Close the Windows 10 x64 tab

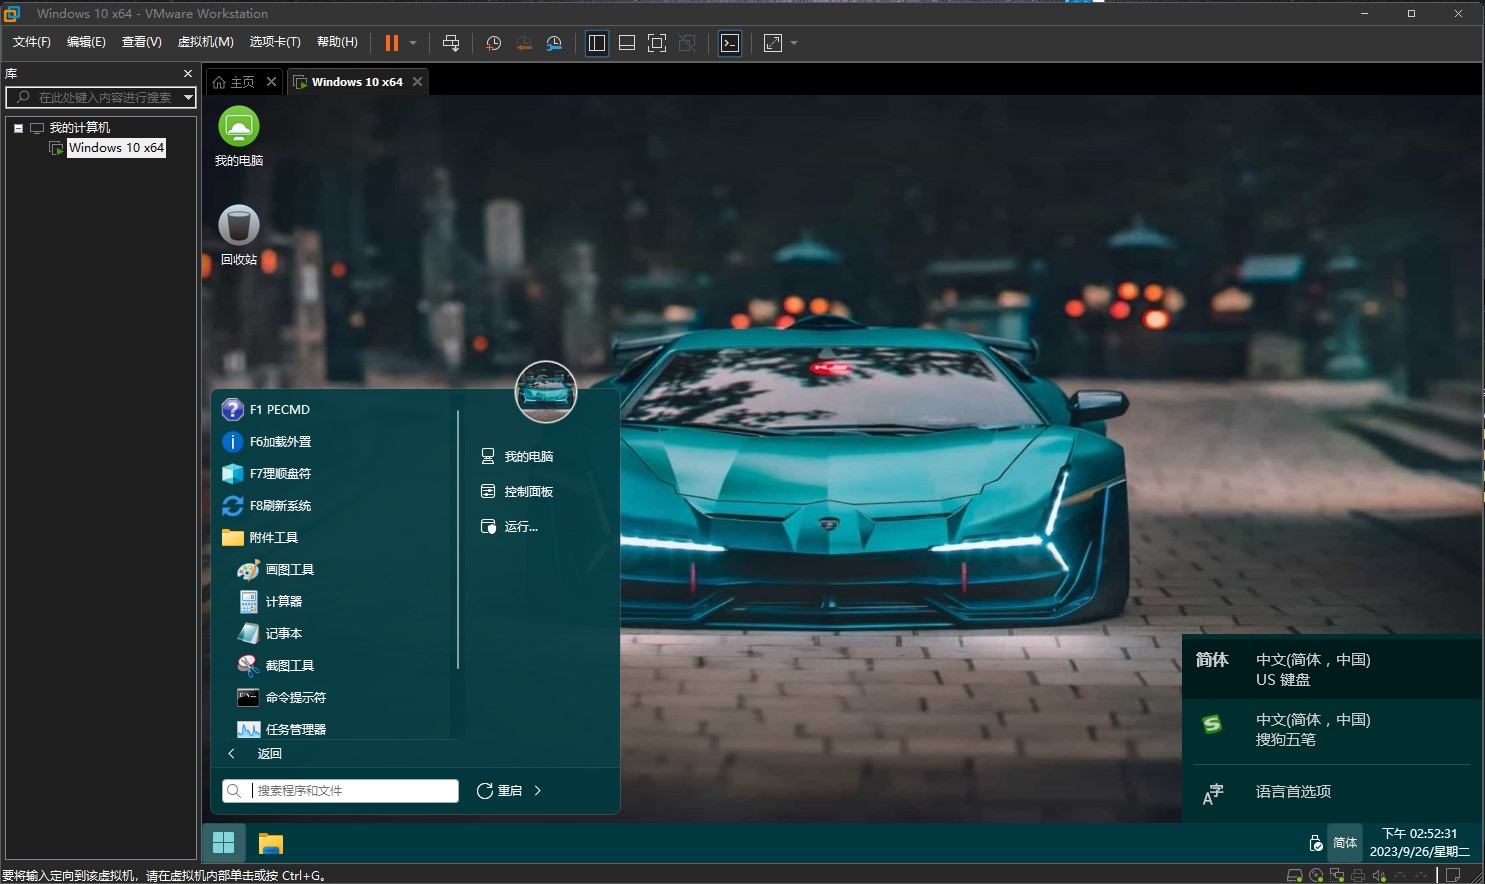(x=417, y=82)
